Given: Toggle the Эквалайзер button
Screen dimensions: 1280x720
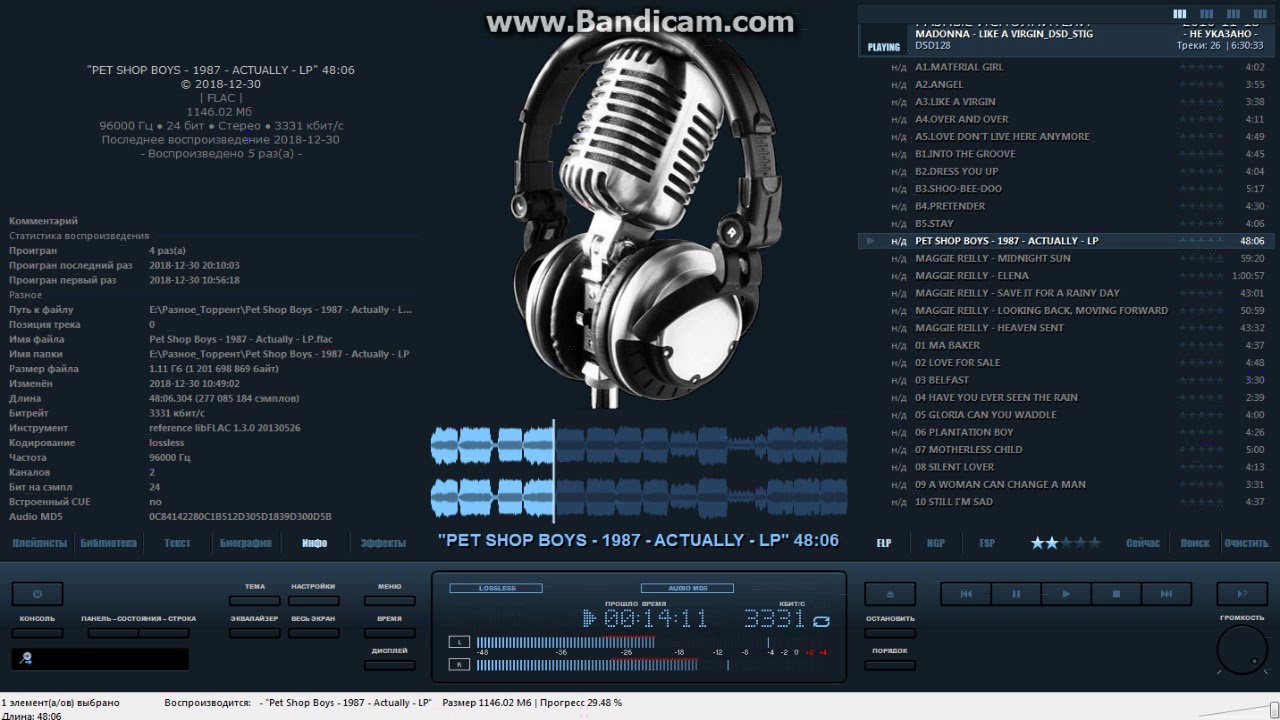Looking at the screenshot, I should point(255,633).
